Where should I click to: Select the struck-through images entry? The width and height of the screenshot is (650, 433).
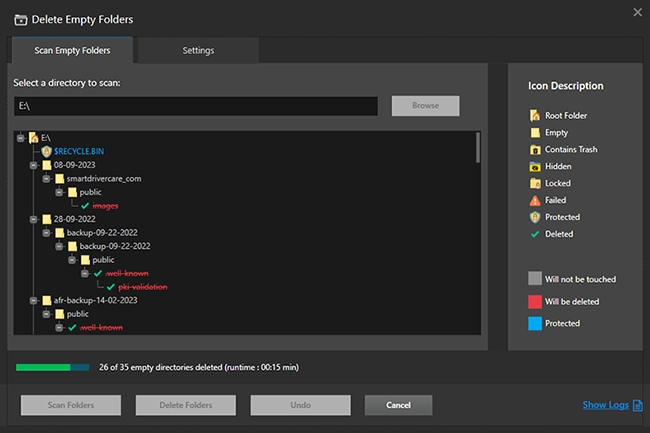105,206
